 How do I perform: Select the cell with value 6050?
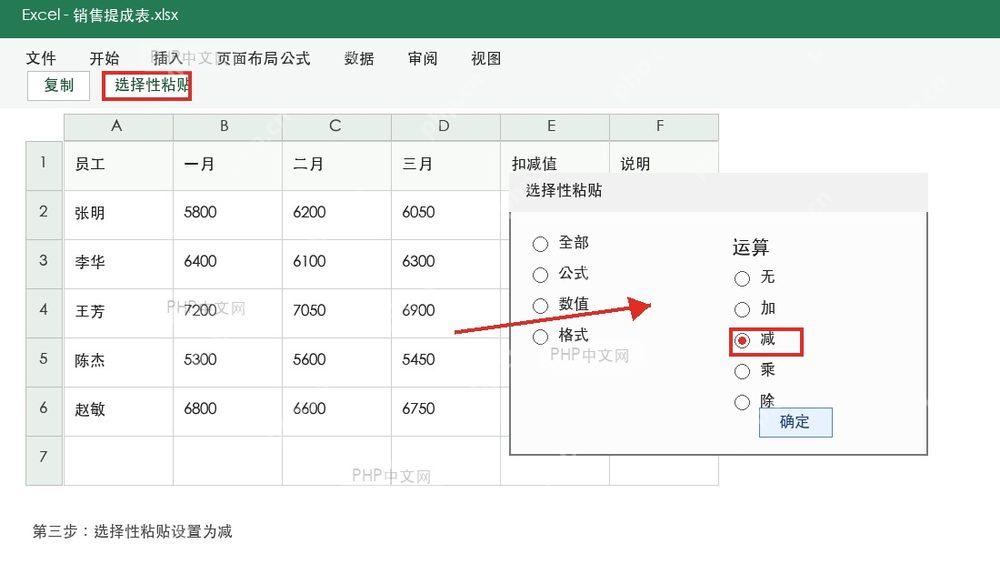point(446,214)
